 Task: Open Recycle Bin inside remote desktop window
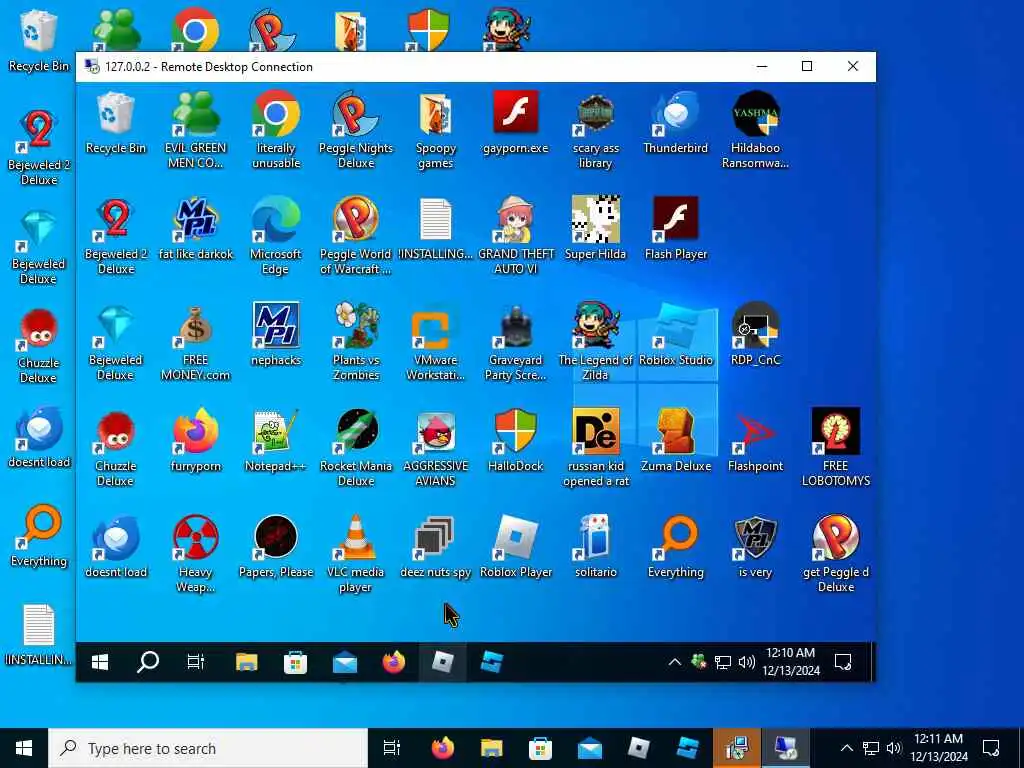[116, 114]
